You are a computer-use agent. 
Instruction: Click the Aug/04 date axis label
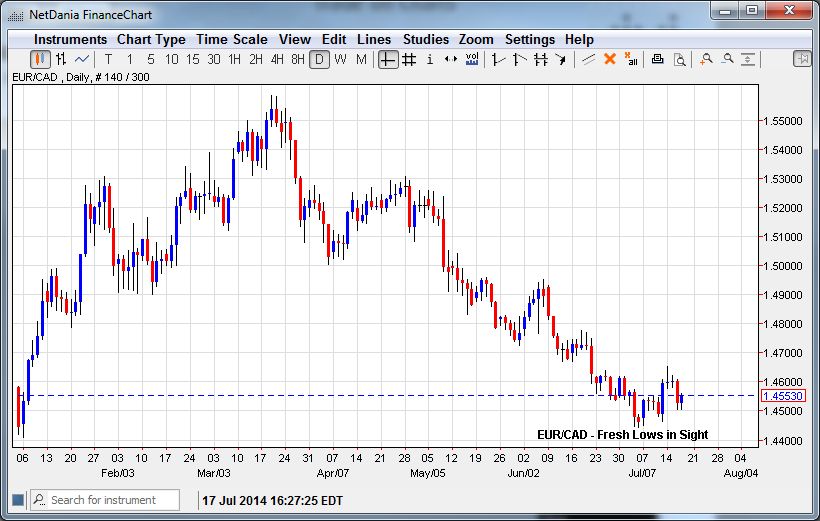click(x=741, y=473)
